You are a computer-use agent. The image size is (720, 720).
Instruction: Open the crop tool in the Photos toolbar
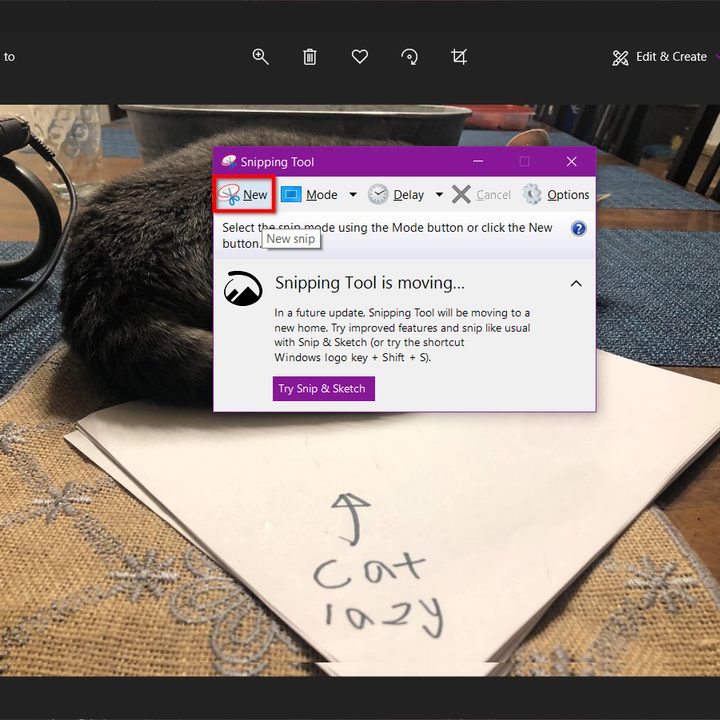click(459, 57)
